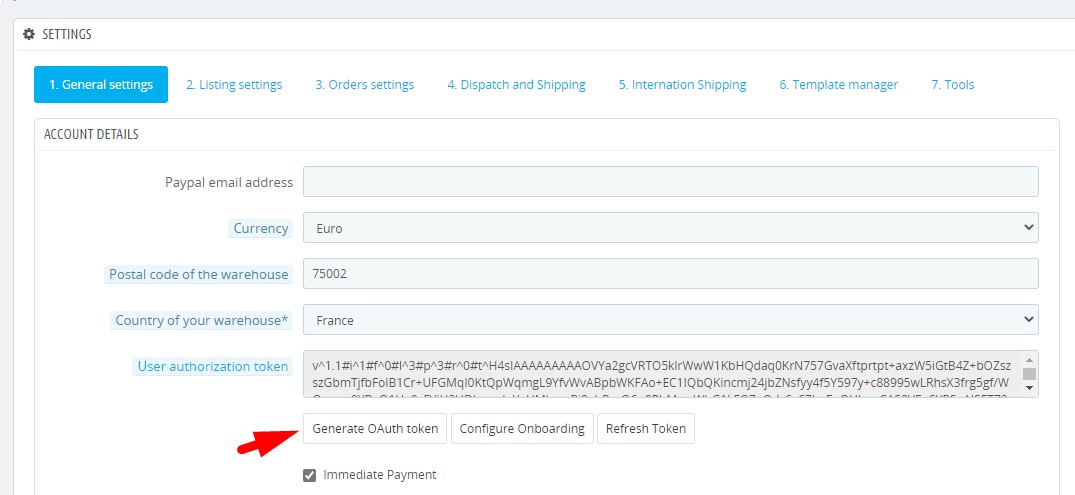The height and width of the screenshot is (495, 1075).
Task: Click the Configure Onboarding button
Action: (x=522, y=429)
